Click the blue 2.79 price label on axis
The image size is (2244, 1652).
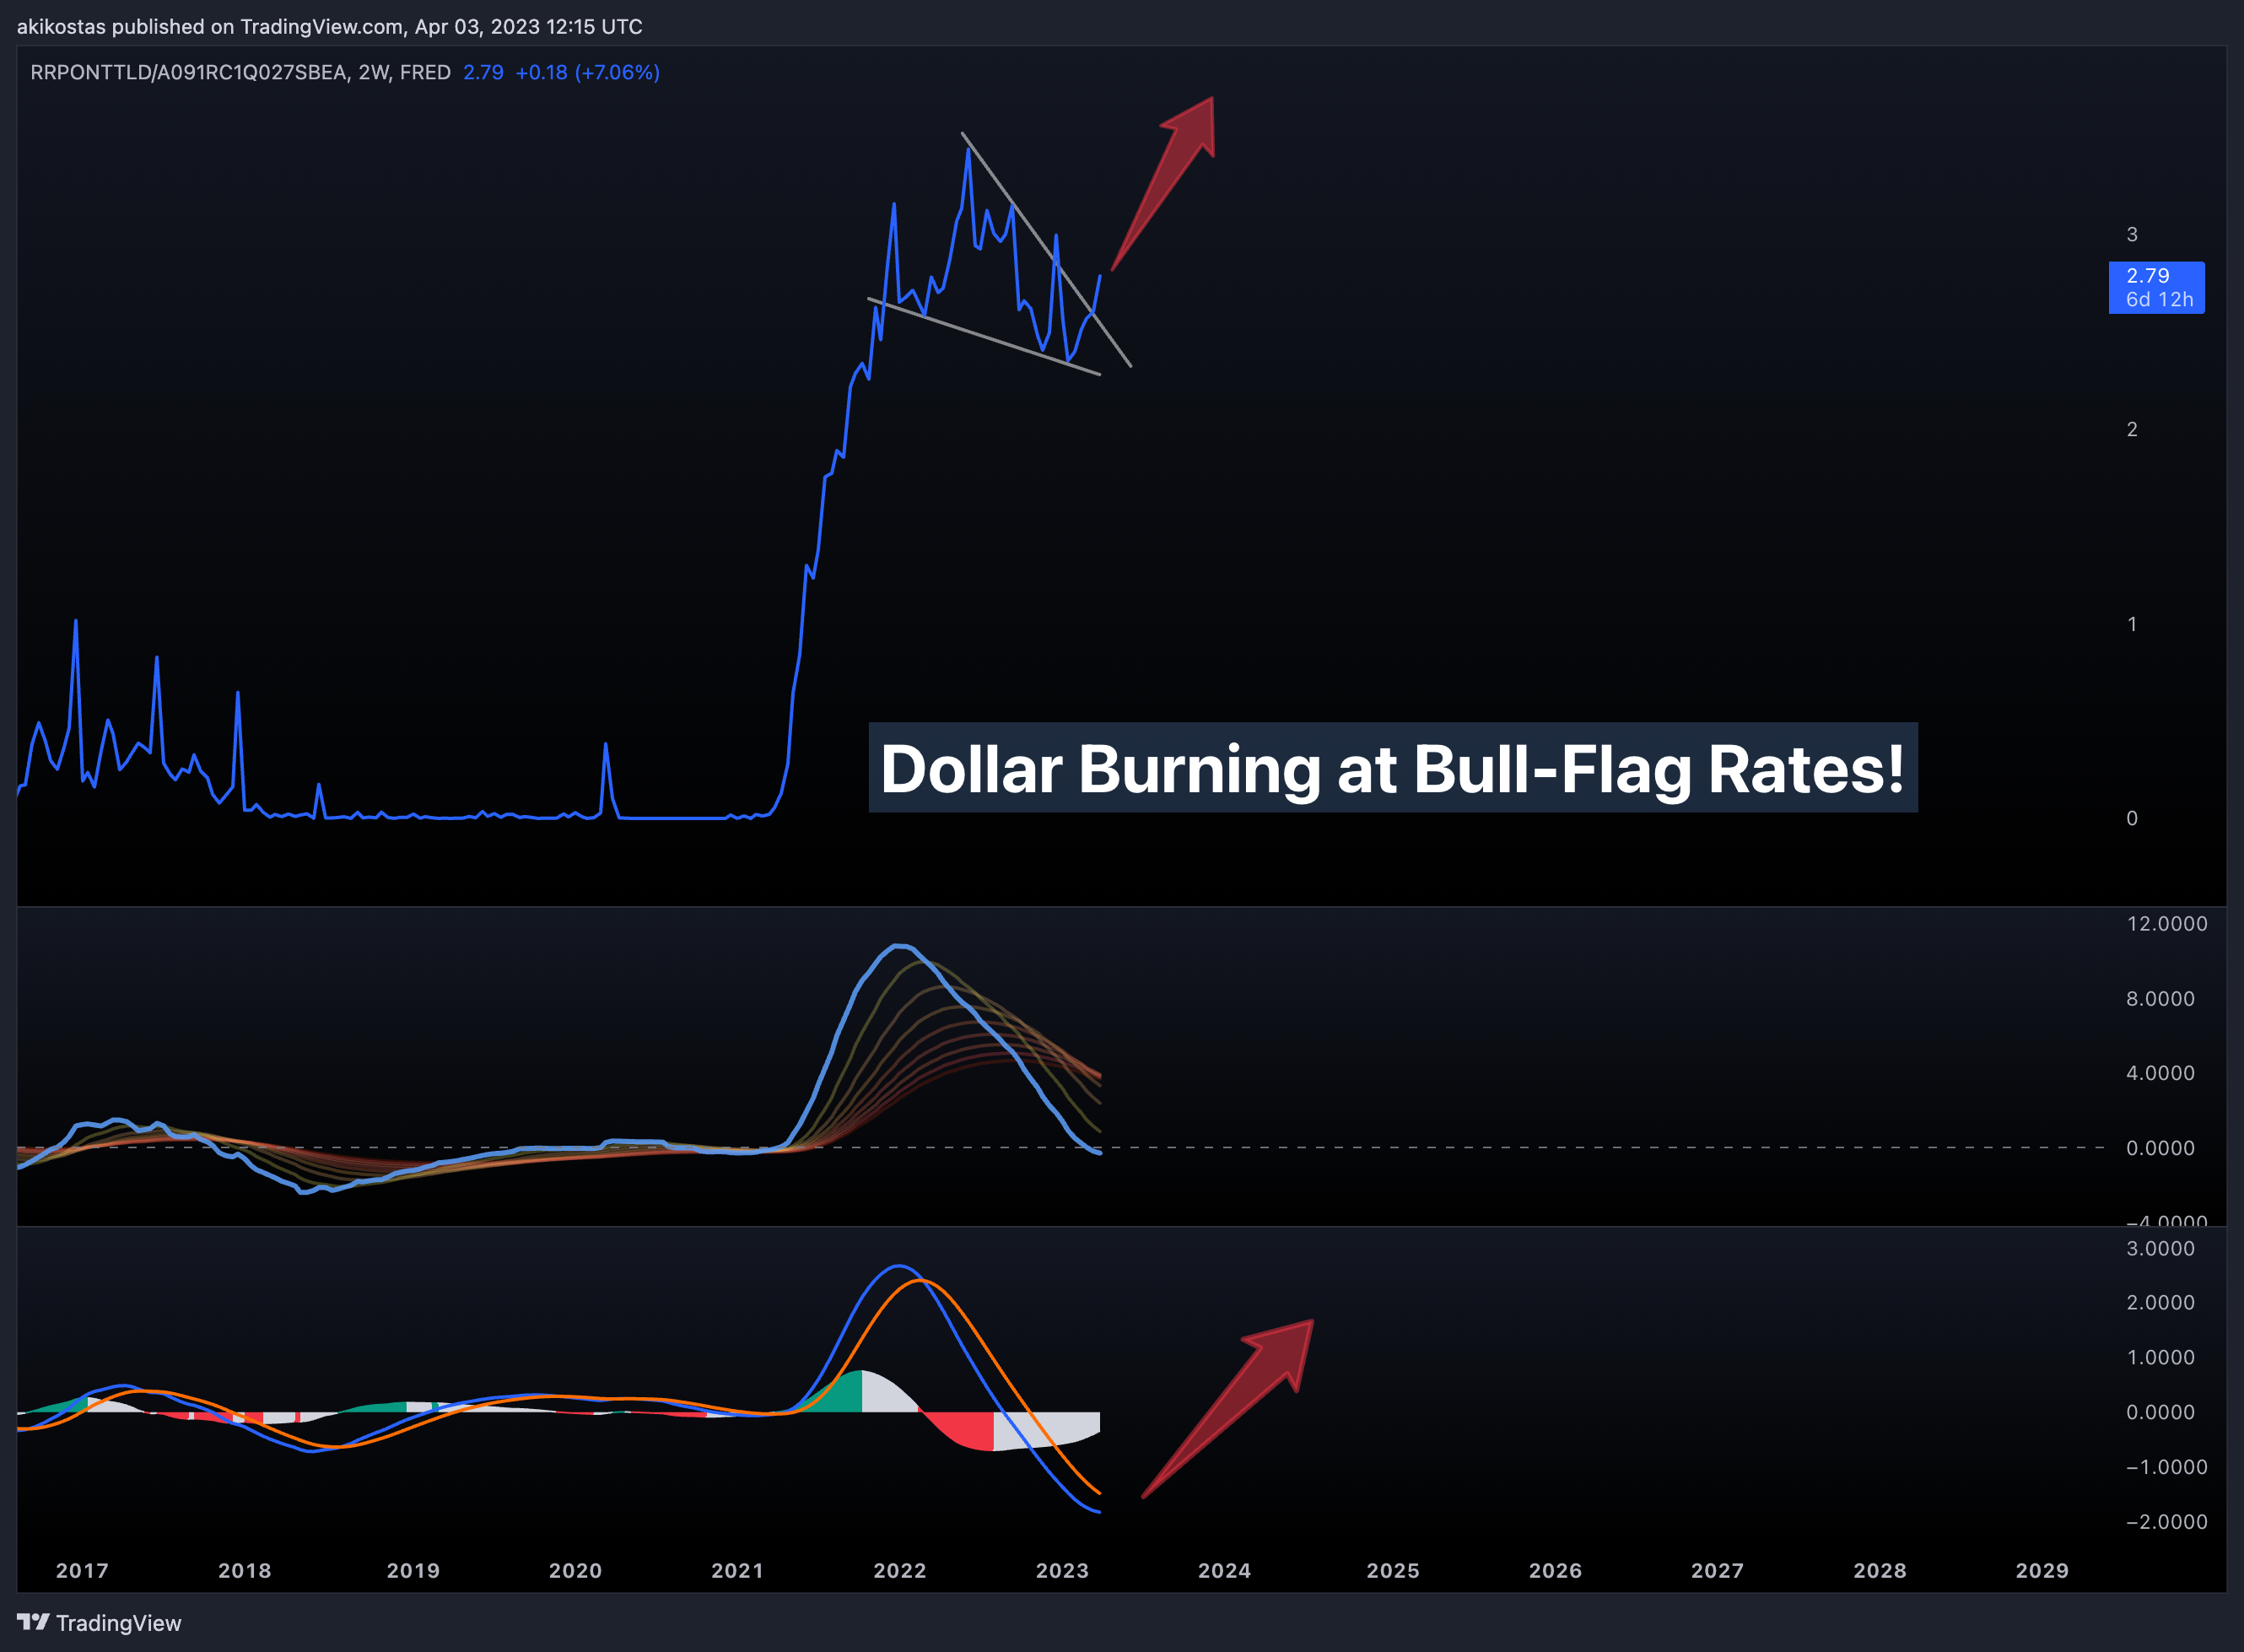(x=2156, y=287)
